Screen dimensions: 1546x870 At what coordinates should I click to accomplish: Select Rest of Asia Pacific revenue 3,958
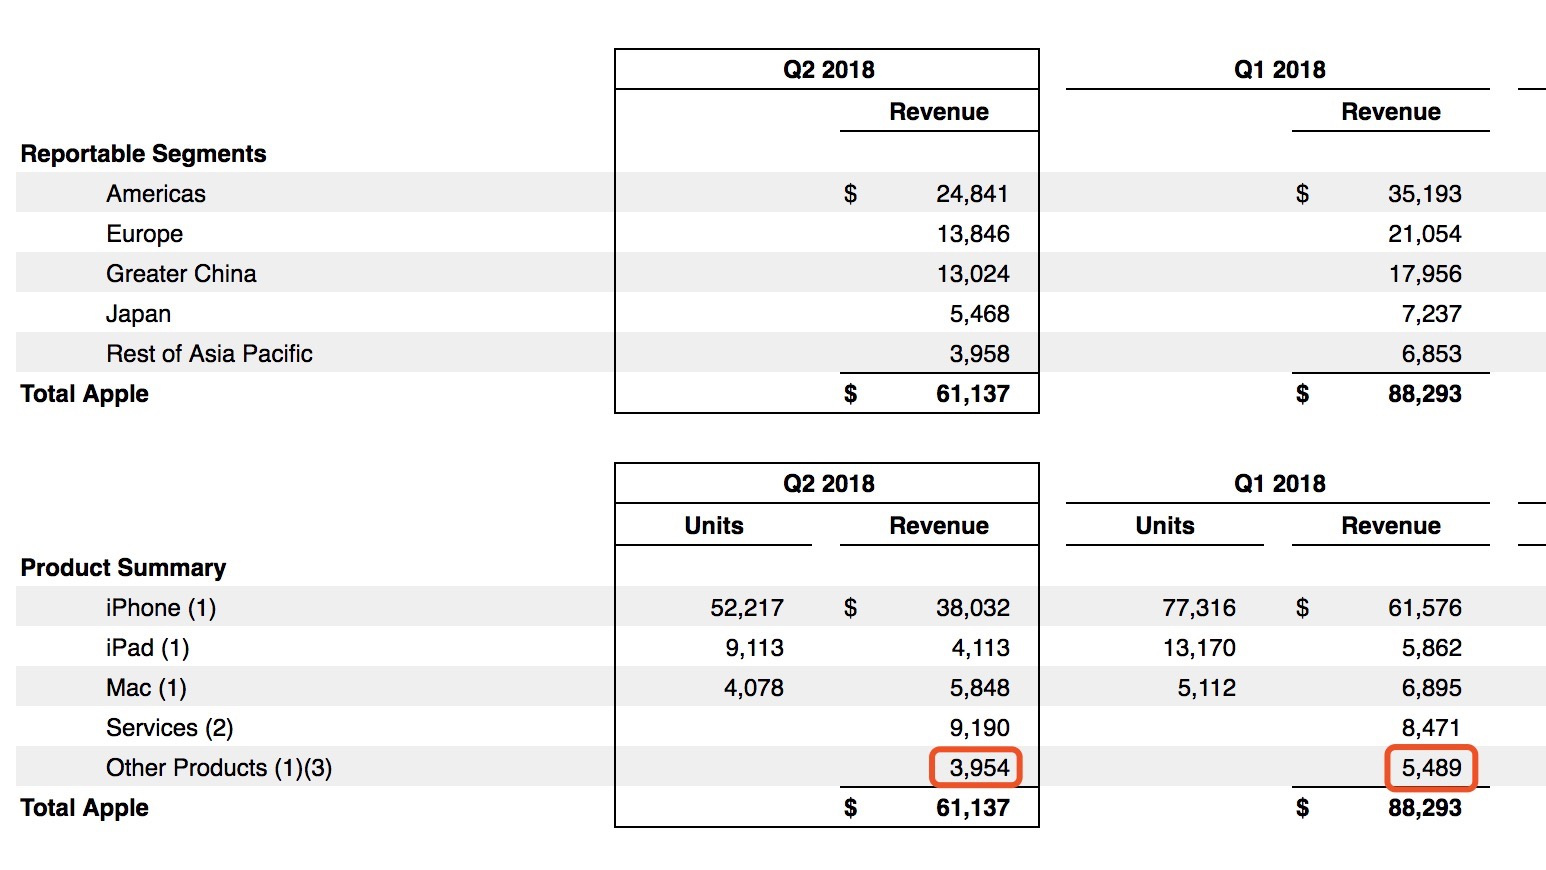(x=979, y=354)
